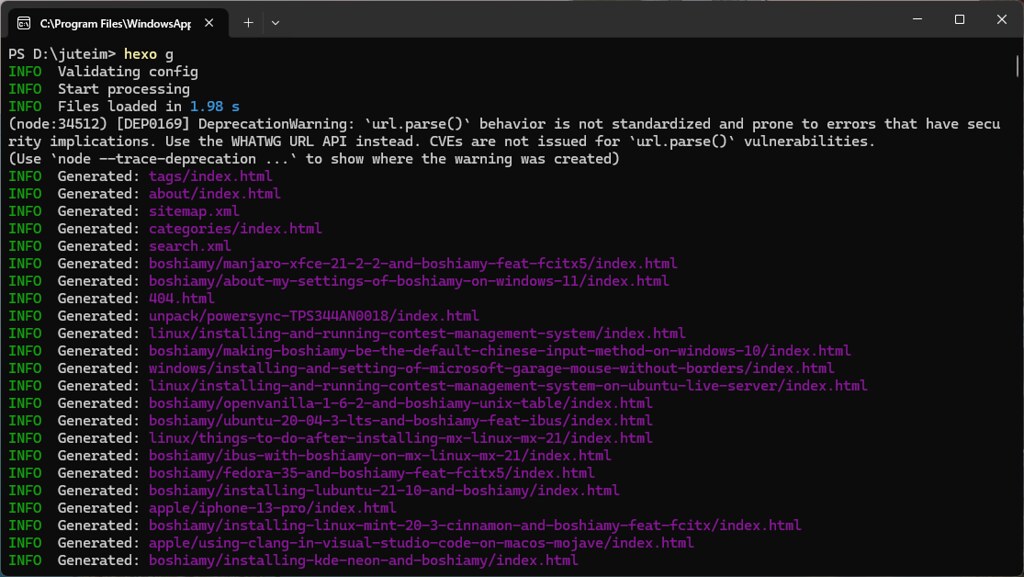
Task: Click the fedora-35-and-boshiamy path
Action: coord(372,473)
